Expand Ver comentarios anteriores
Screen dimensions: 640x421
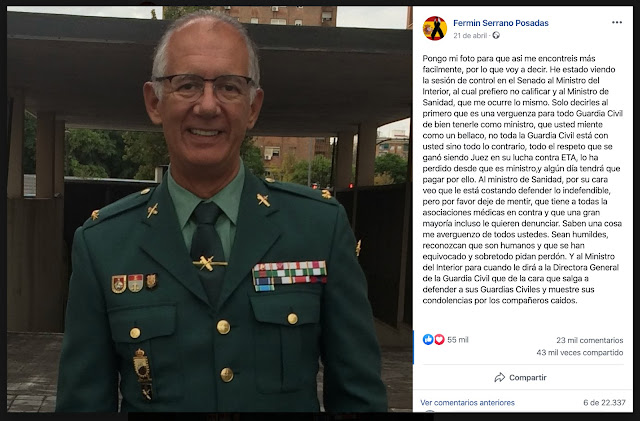467,403
